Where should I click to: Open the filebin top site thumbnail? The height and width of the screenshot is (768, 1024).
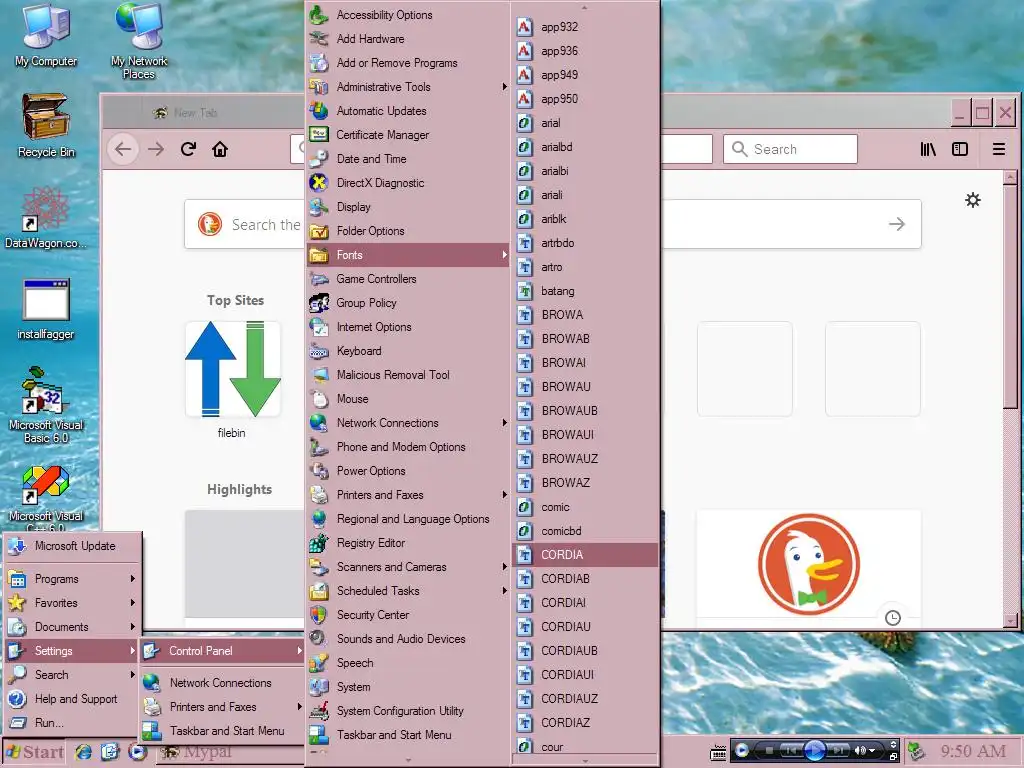click(x=232, y=369)
